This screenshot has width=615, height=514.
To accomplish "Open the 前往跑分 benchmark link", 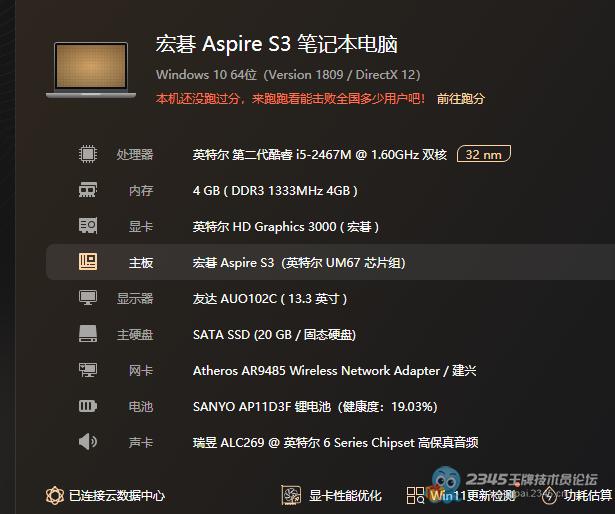I will (461, 98).
